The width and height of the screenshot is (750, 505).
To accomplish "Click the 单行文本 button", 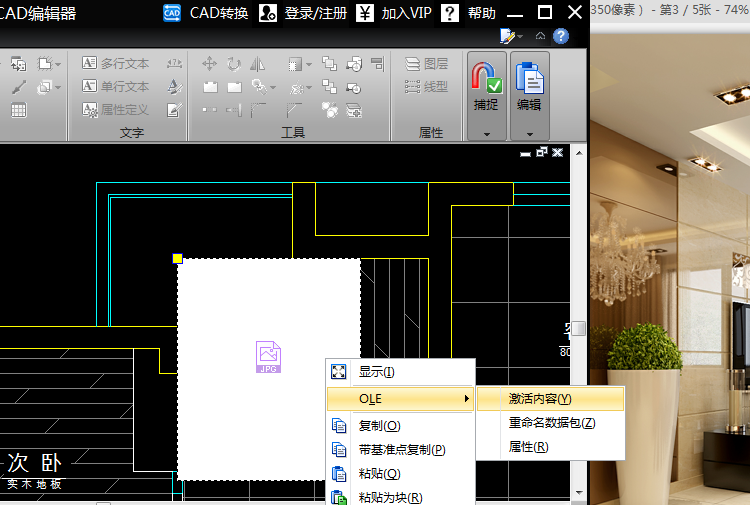I will (116, 87).
